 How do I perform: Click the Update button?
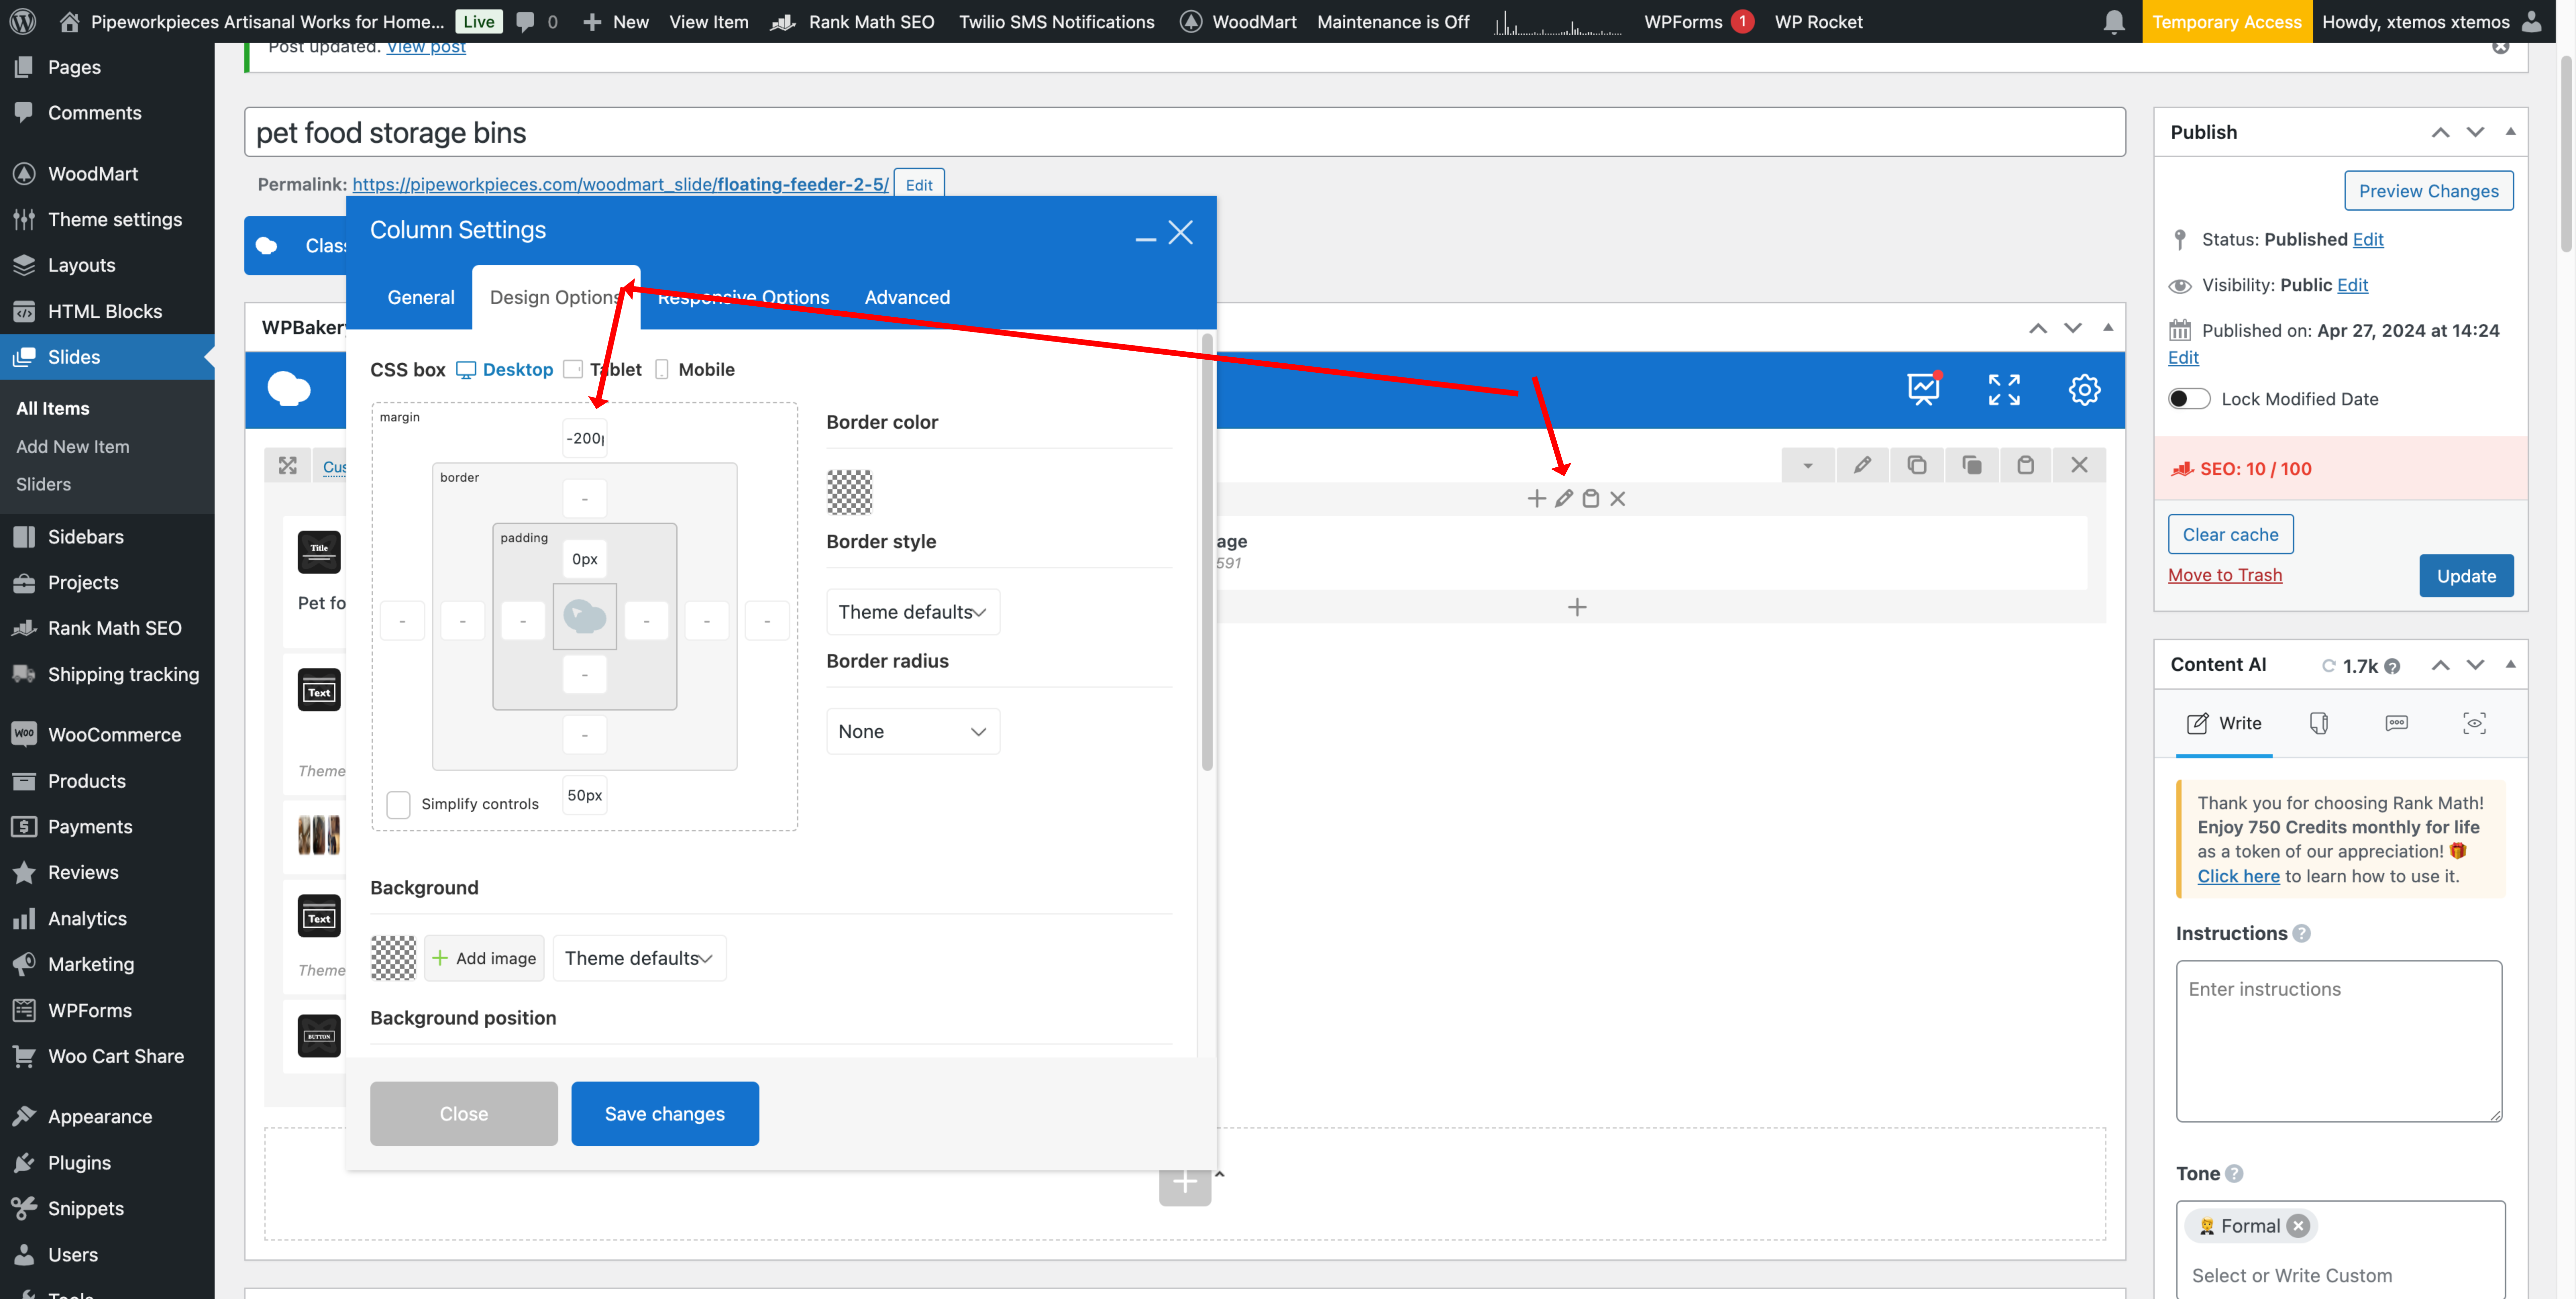2466,576
